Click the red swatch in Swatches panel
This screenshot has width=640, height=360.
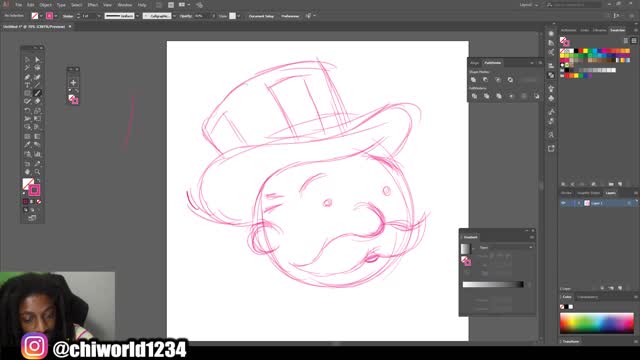(581, 51)
